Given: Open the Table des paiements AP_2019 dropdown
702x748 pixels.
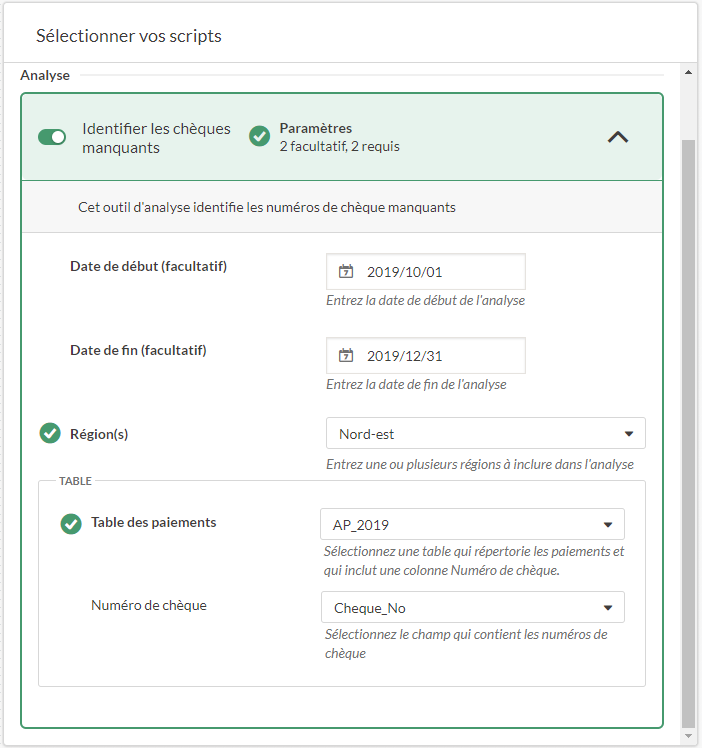Looking at the screenshot, I should (472, 524).
